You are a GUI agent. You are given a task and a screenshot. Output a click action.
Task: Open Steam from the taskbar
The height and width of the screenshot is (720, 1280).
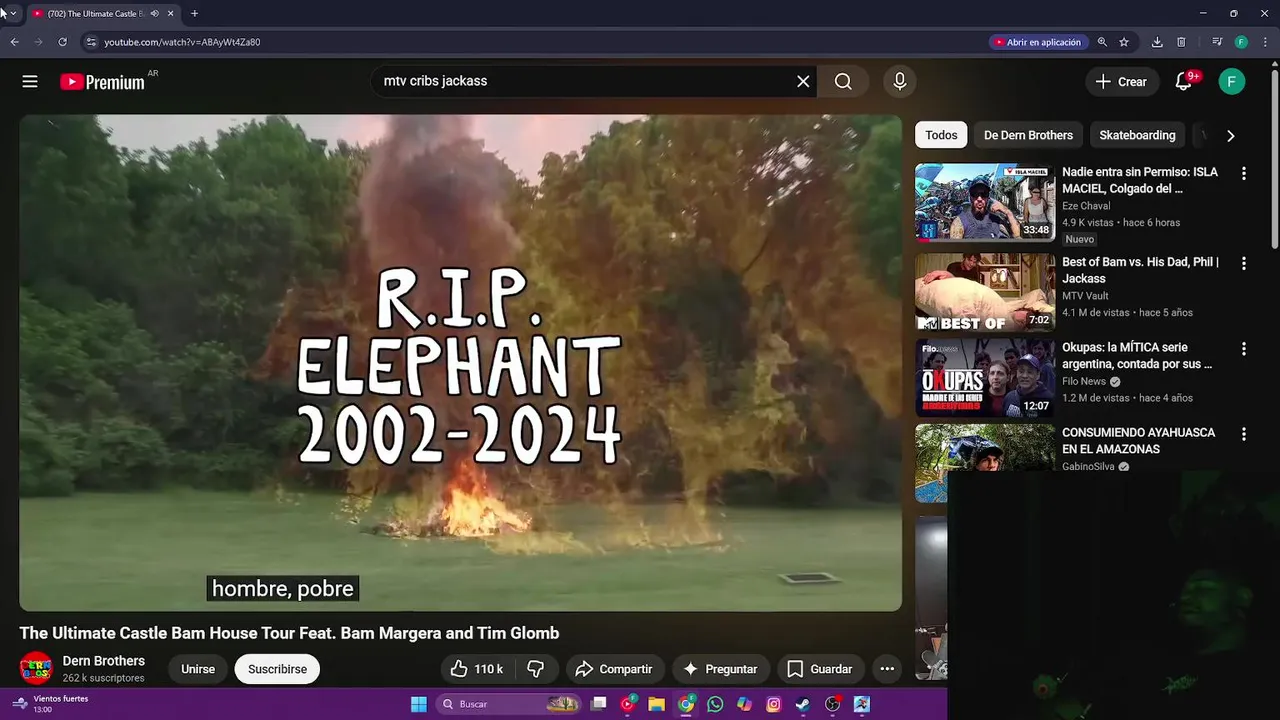[x=803, y=704]
